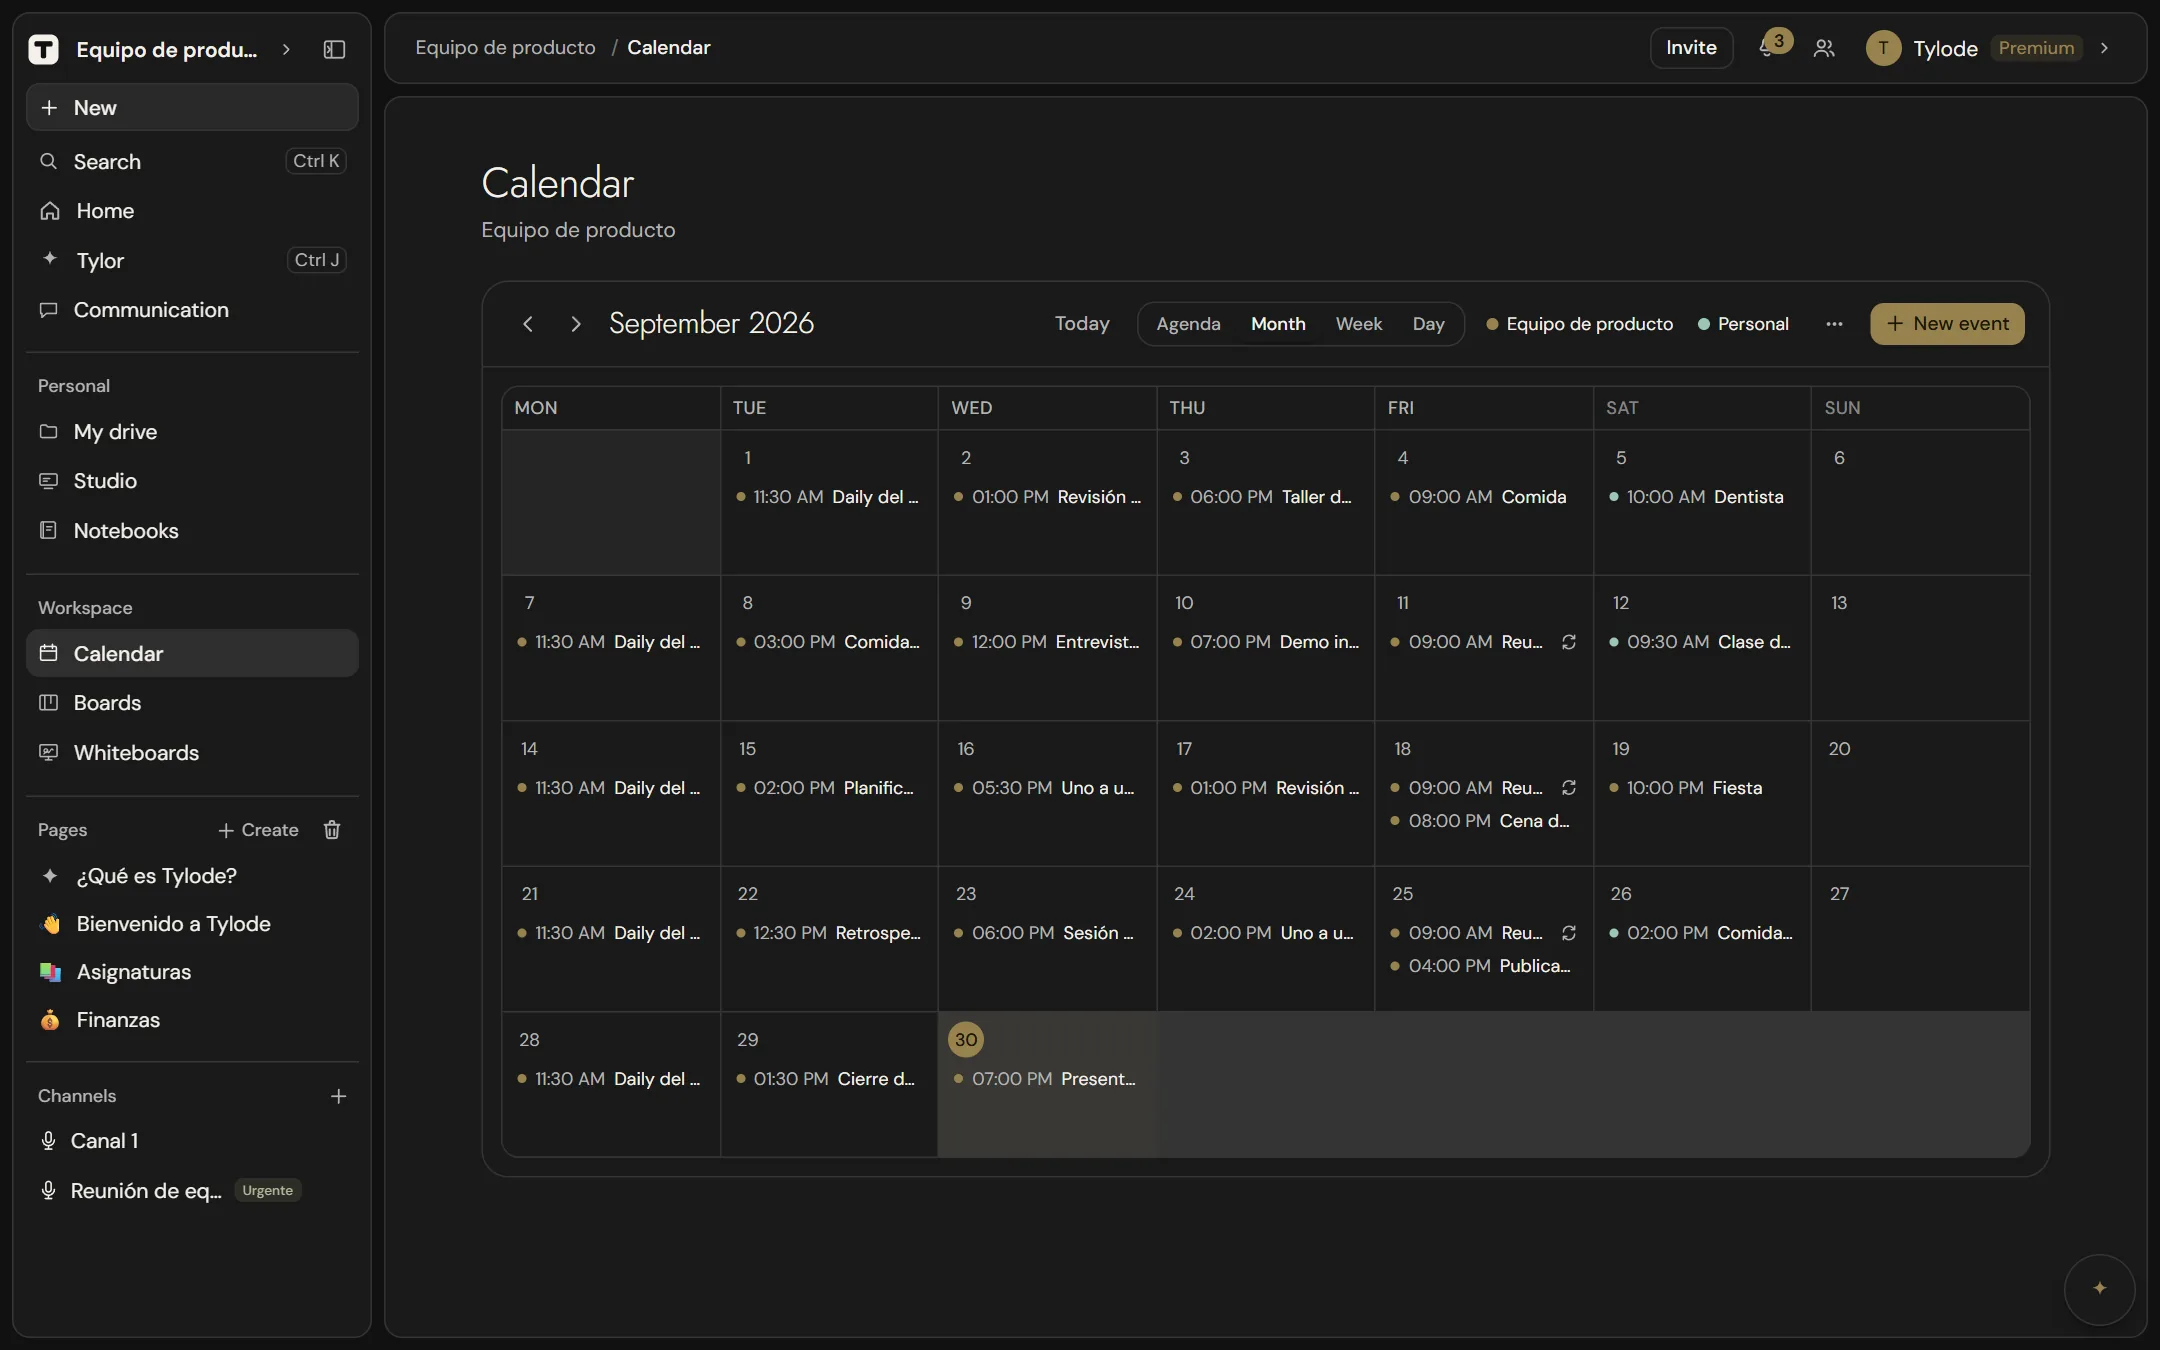This screenshot has width=2160, height=1350.
Task: Open 04:00 PM Publica... event
Action: (1482, 966)
